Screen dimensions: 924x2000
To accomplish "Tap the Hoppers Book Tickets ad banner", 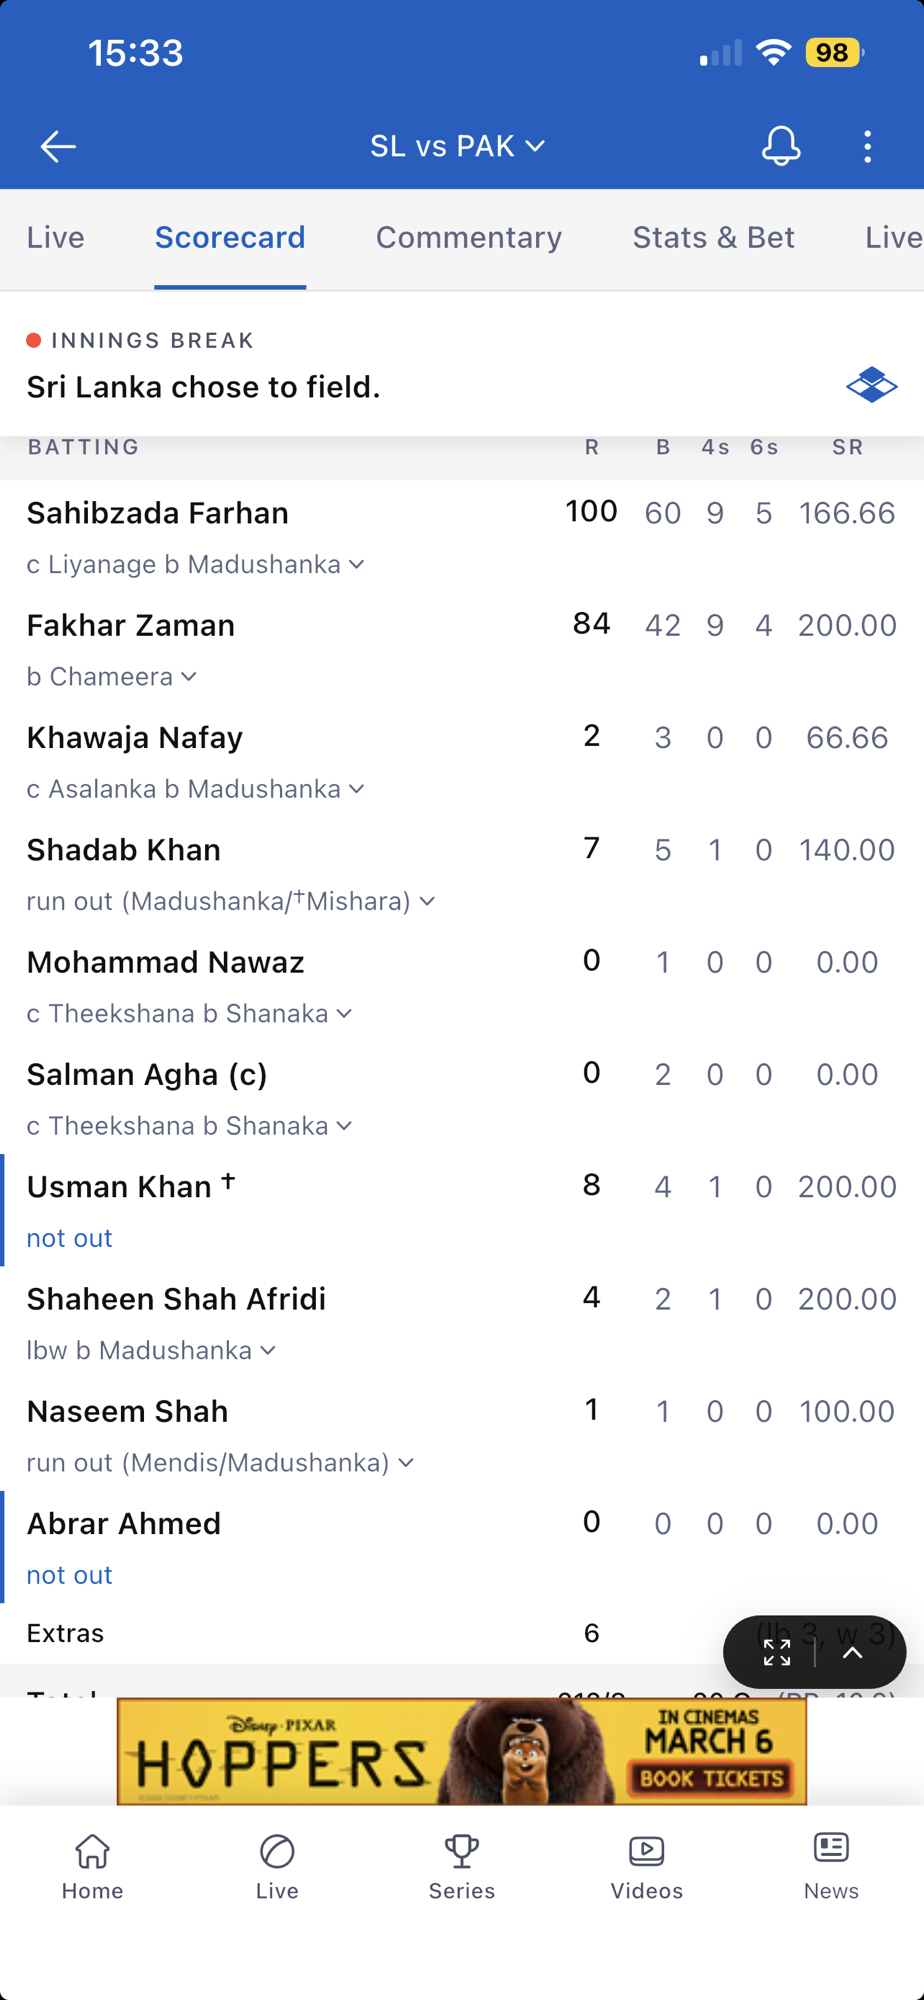I will coord(462,1751).
